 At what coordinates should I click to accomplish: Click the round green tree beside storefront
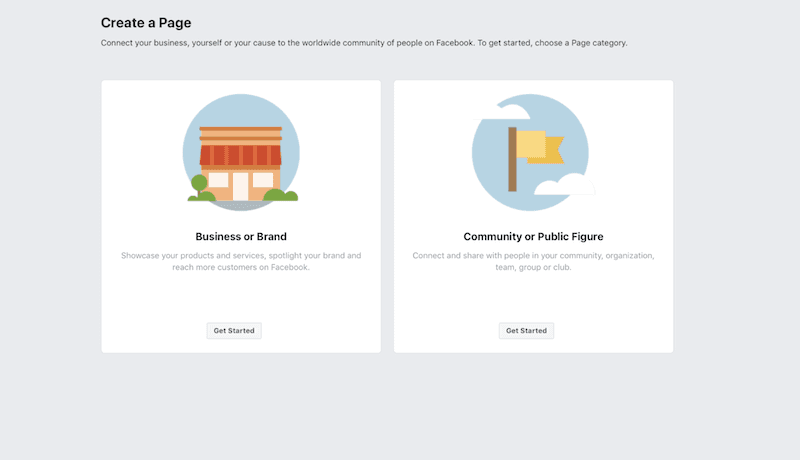click(x=199, y=183)
